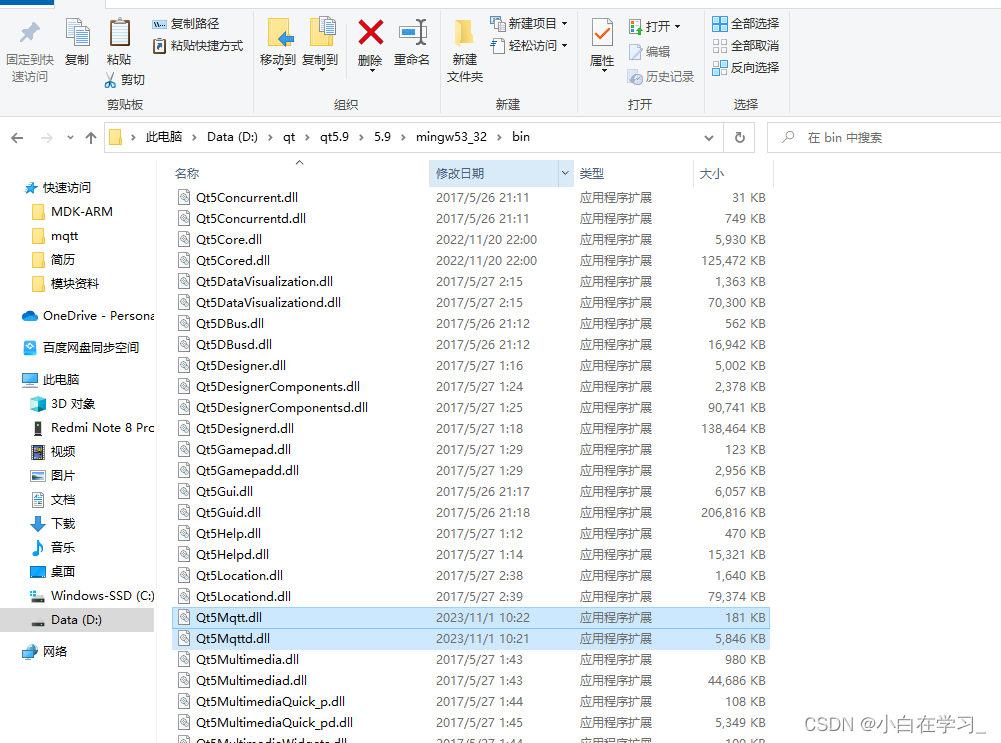Select 图片 (Pictures) in navigation pane
Screen dimensions: 1001x743
pos(54,476)
